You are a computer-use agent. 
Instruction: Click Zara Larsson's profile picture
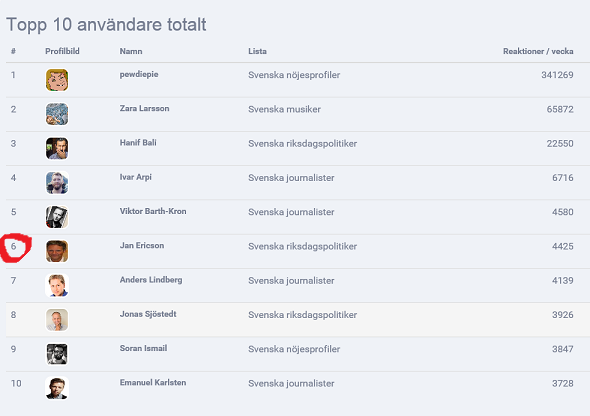pyautogui.click(x=57, y=114)
